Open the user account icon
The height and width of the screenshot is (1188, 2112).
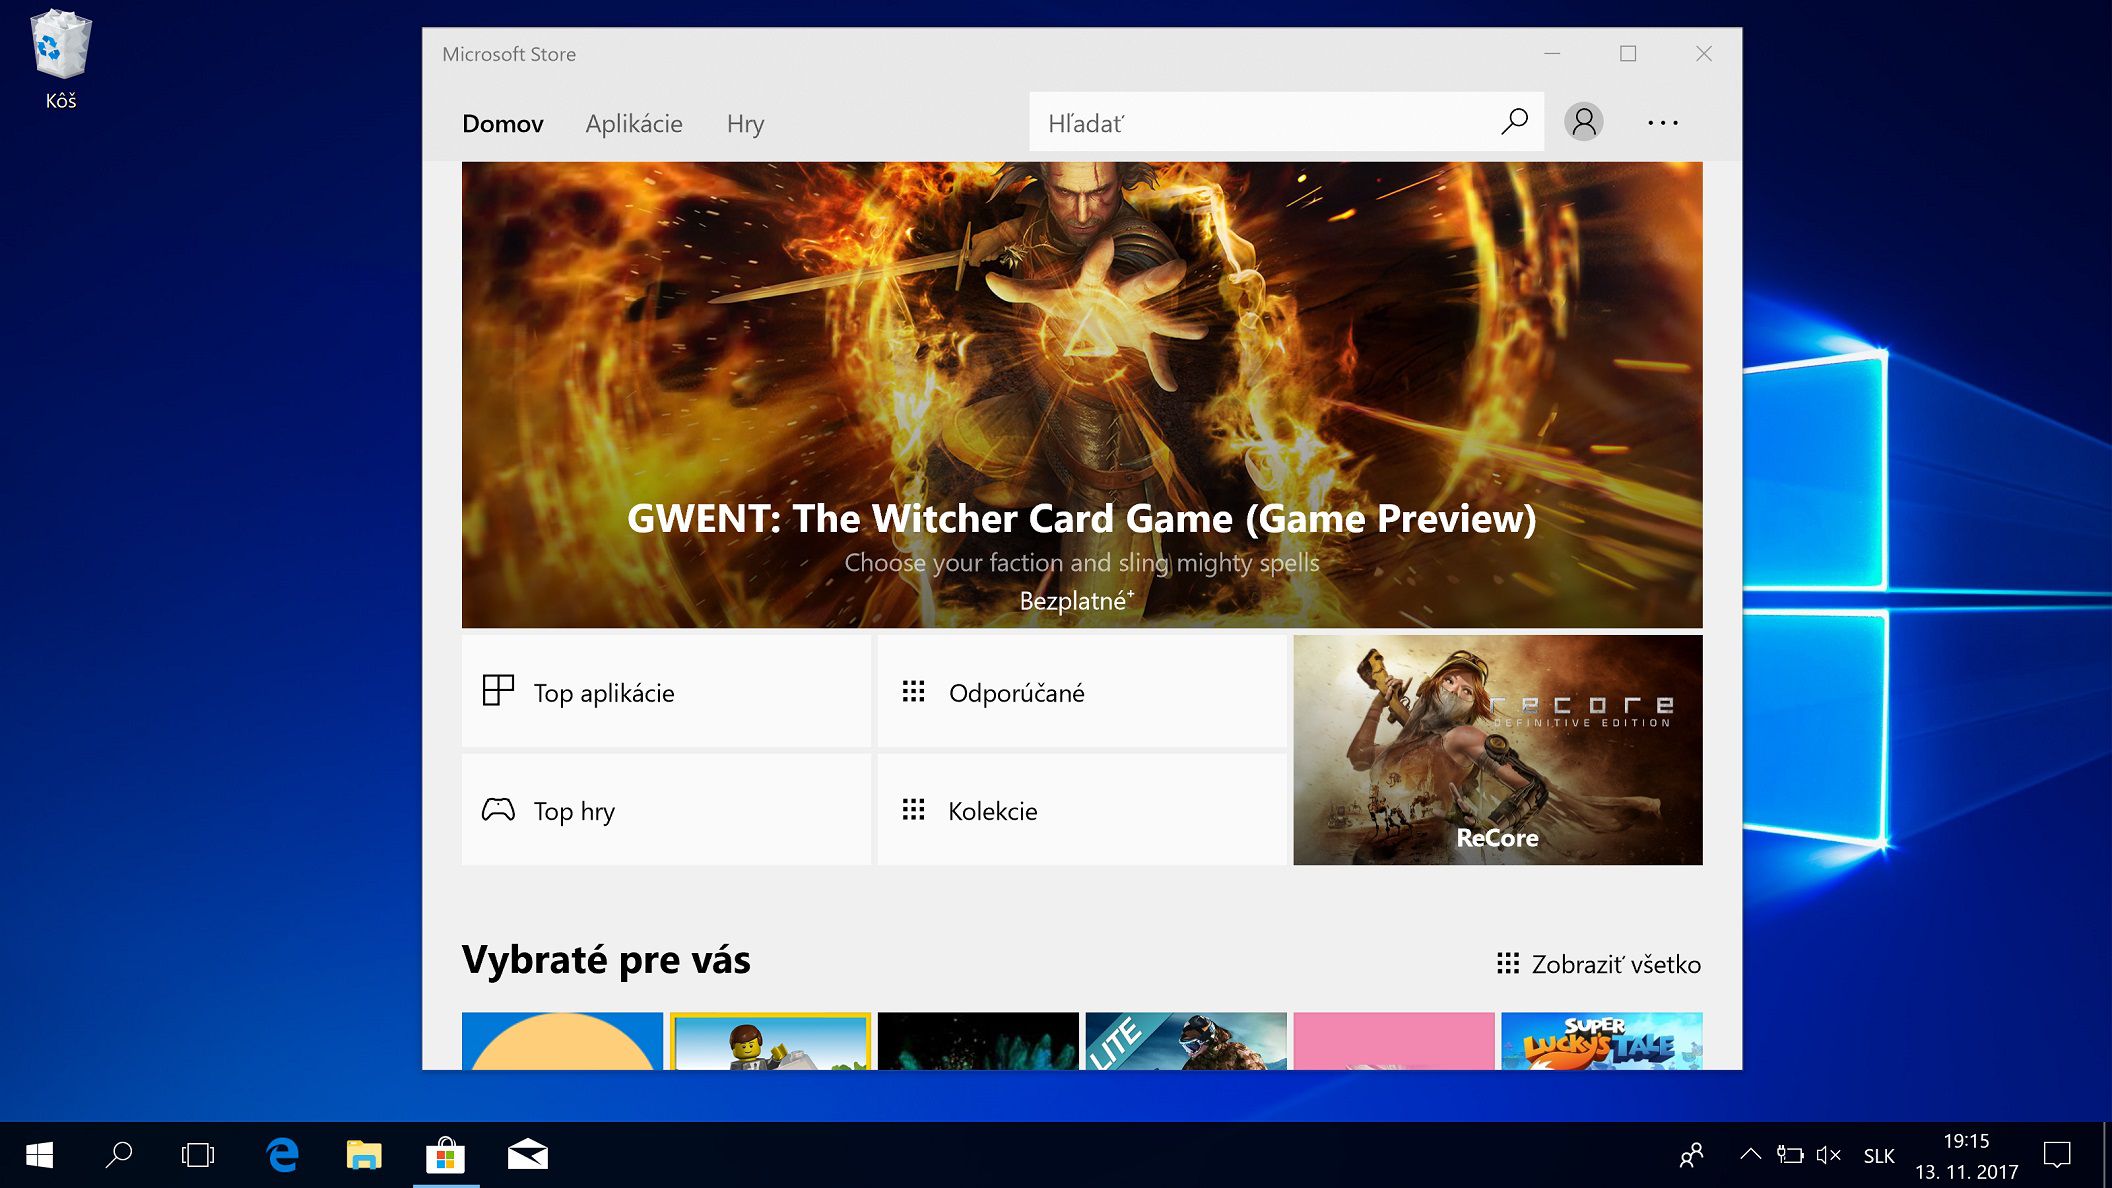pos(1584,122)
